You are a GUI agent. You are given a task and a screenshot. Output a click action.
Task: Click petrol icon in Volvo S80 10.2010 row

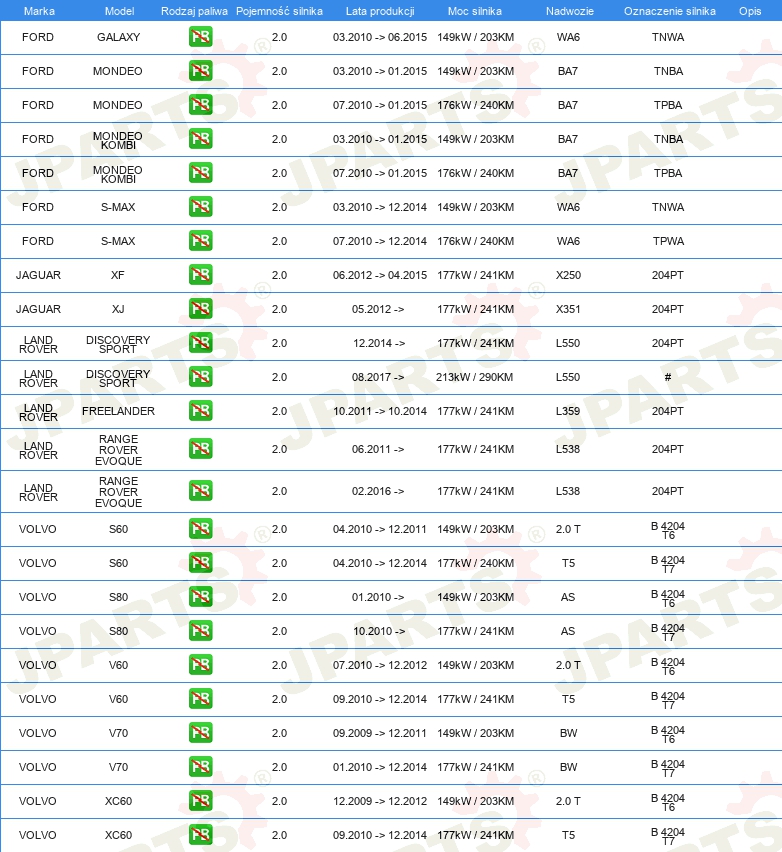pyautogui.click(x=201, y=631)
